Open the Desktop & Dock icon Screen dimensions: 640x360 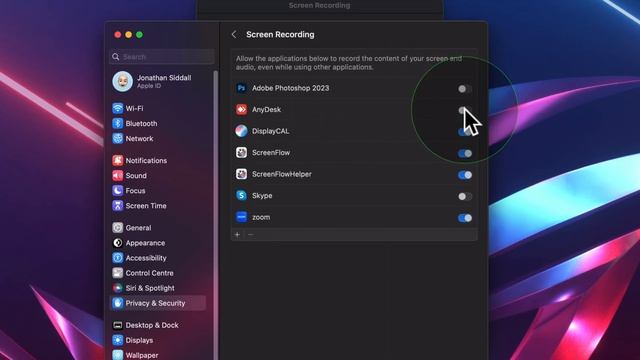click(x=118, y=325)
